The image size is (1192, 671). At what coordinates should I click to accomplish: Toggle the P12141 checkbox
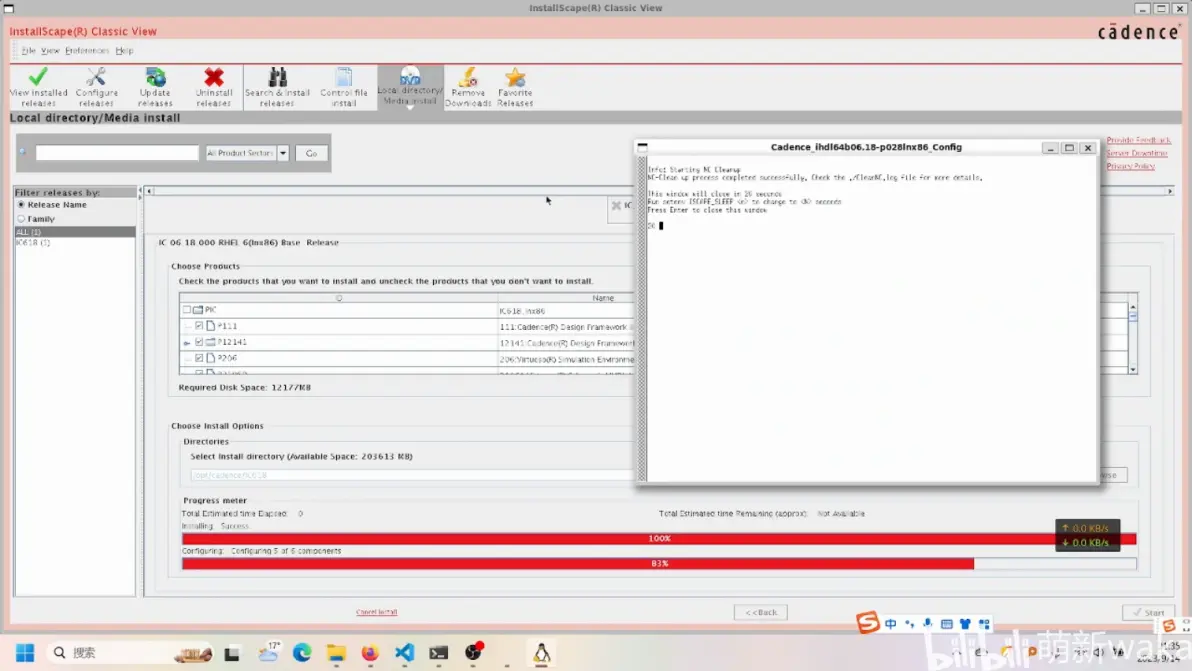199,342
